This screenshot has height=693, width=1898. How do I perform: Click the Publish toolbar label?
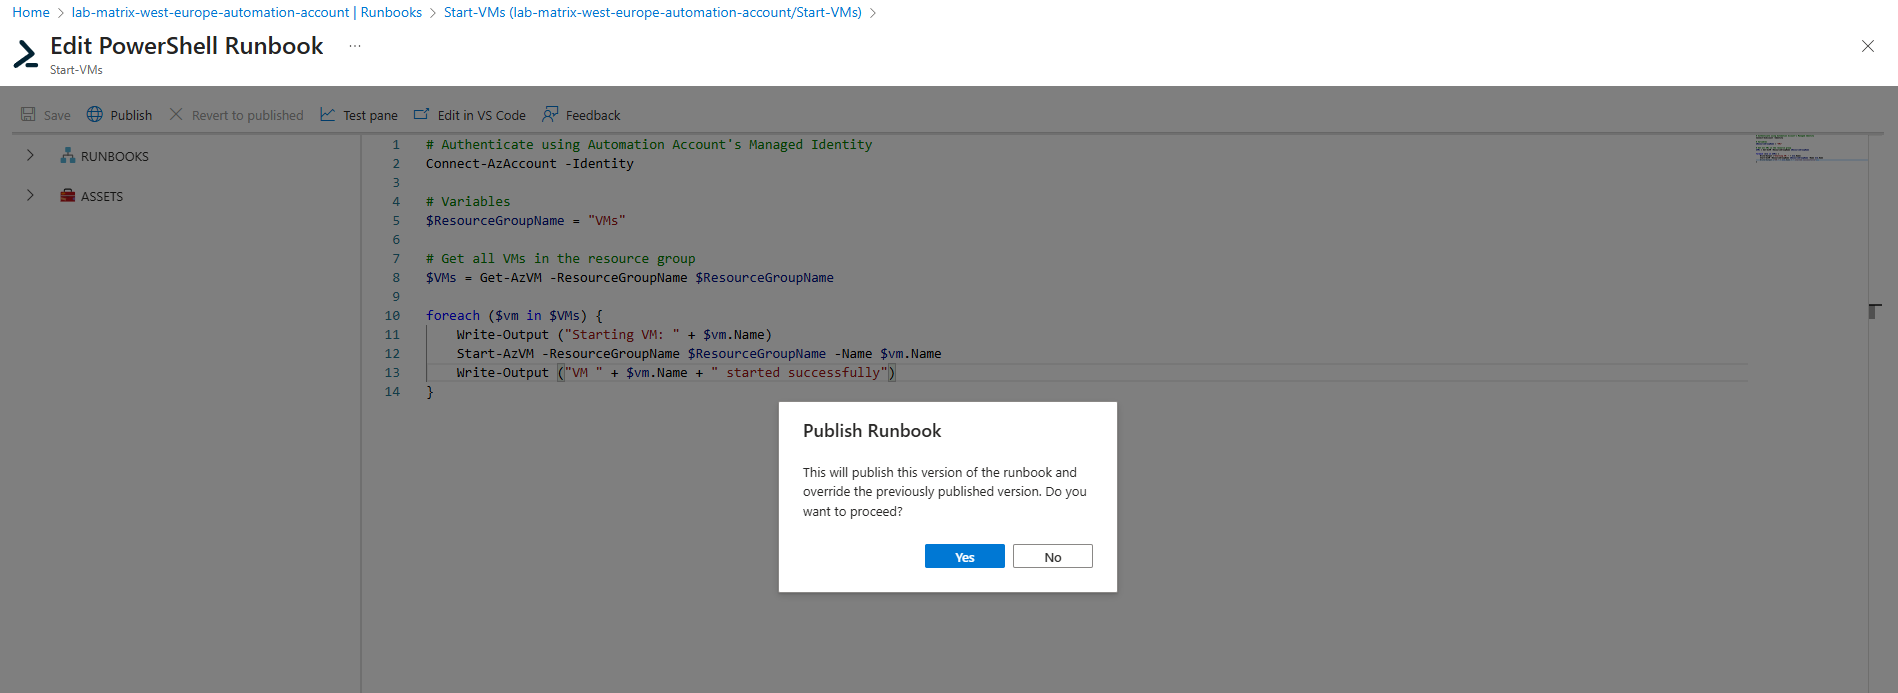click(x=131, y=115)
